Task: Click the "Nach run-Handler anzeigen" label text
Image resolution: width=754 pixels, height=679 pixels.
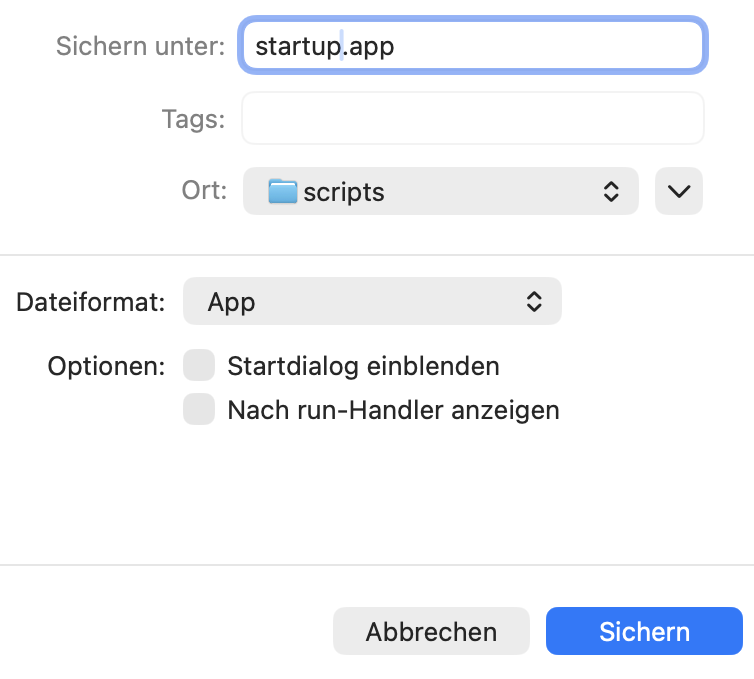Action: [x=393, y=410]
